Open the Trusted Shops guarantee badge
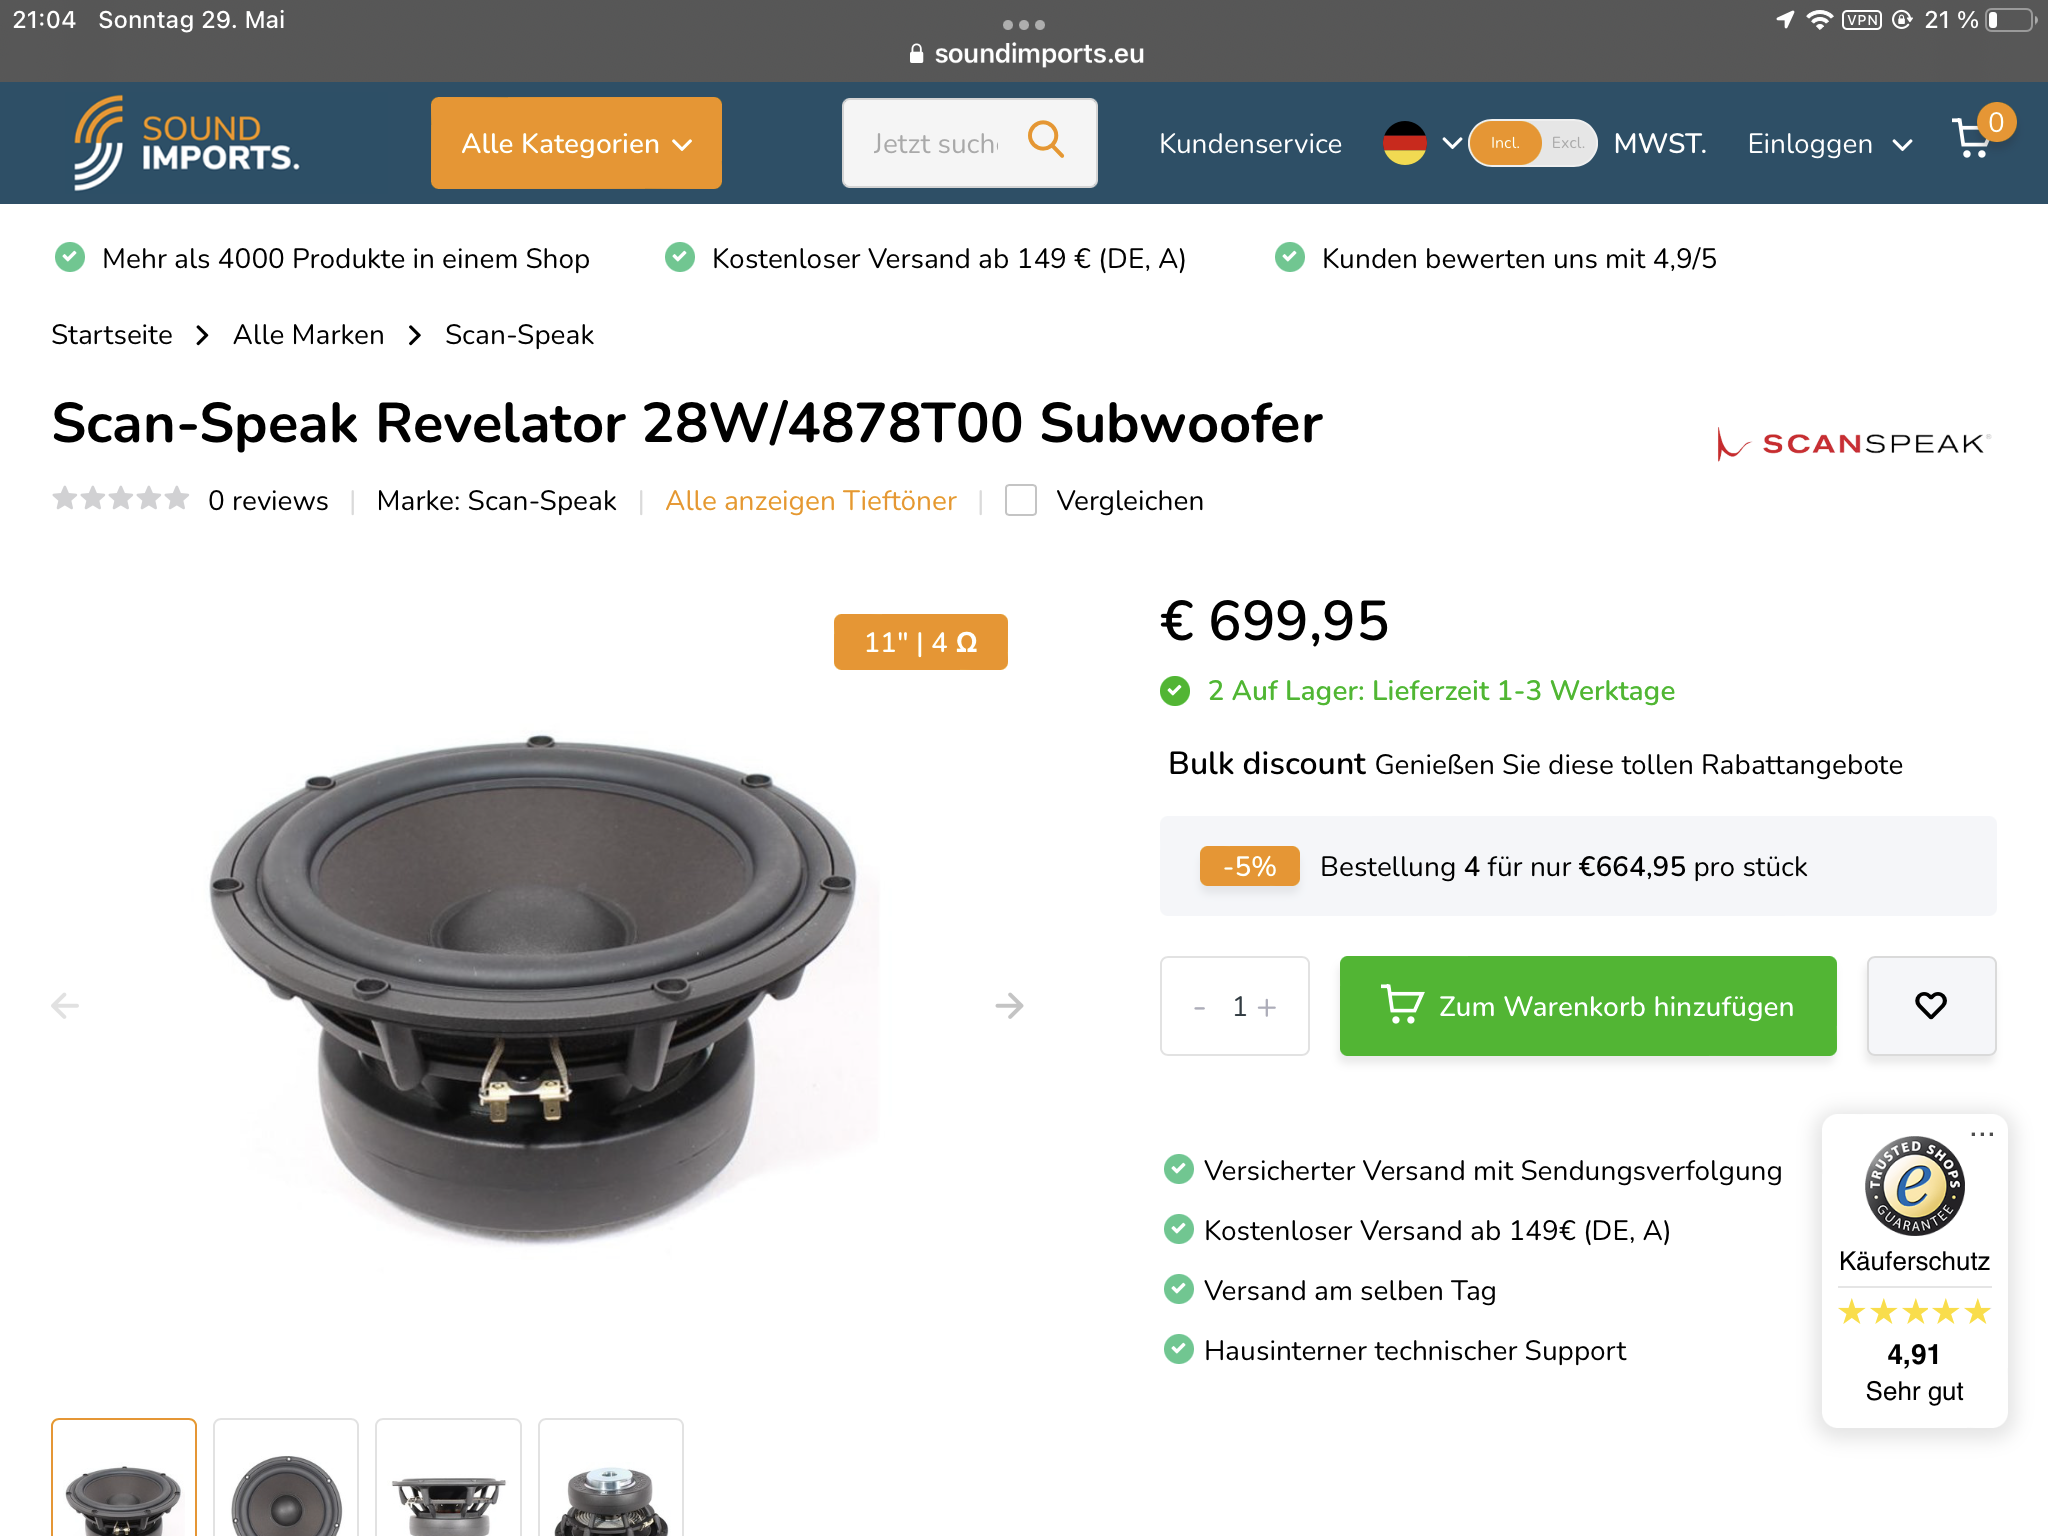 click(1914, 1271)
